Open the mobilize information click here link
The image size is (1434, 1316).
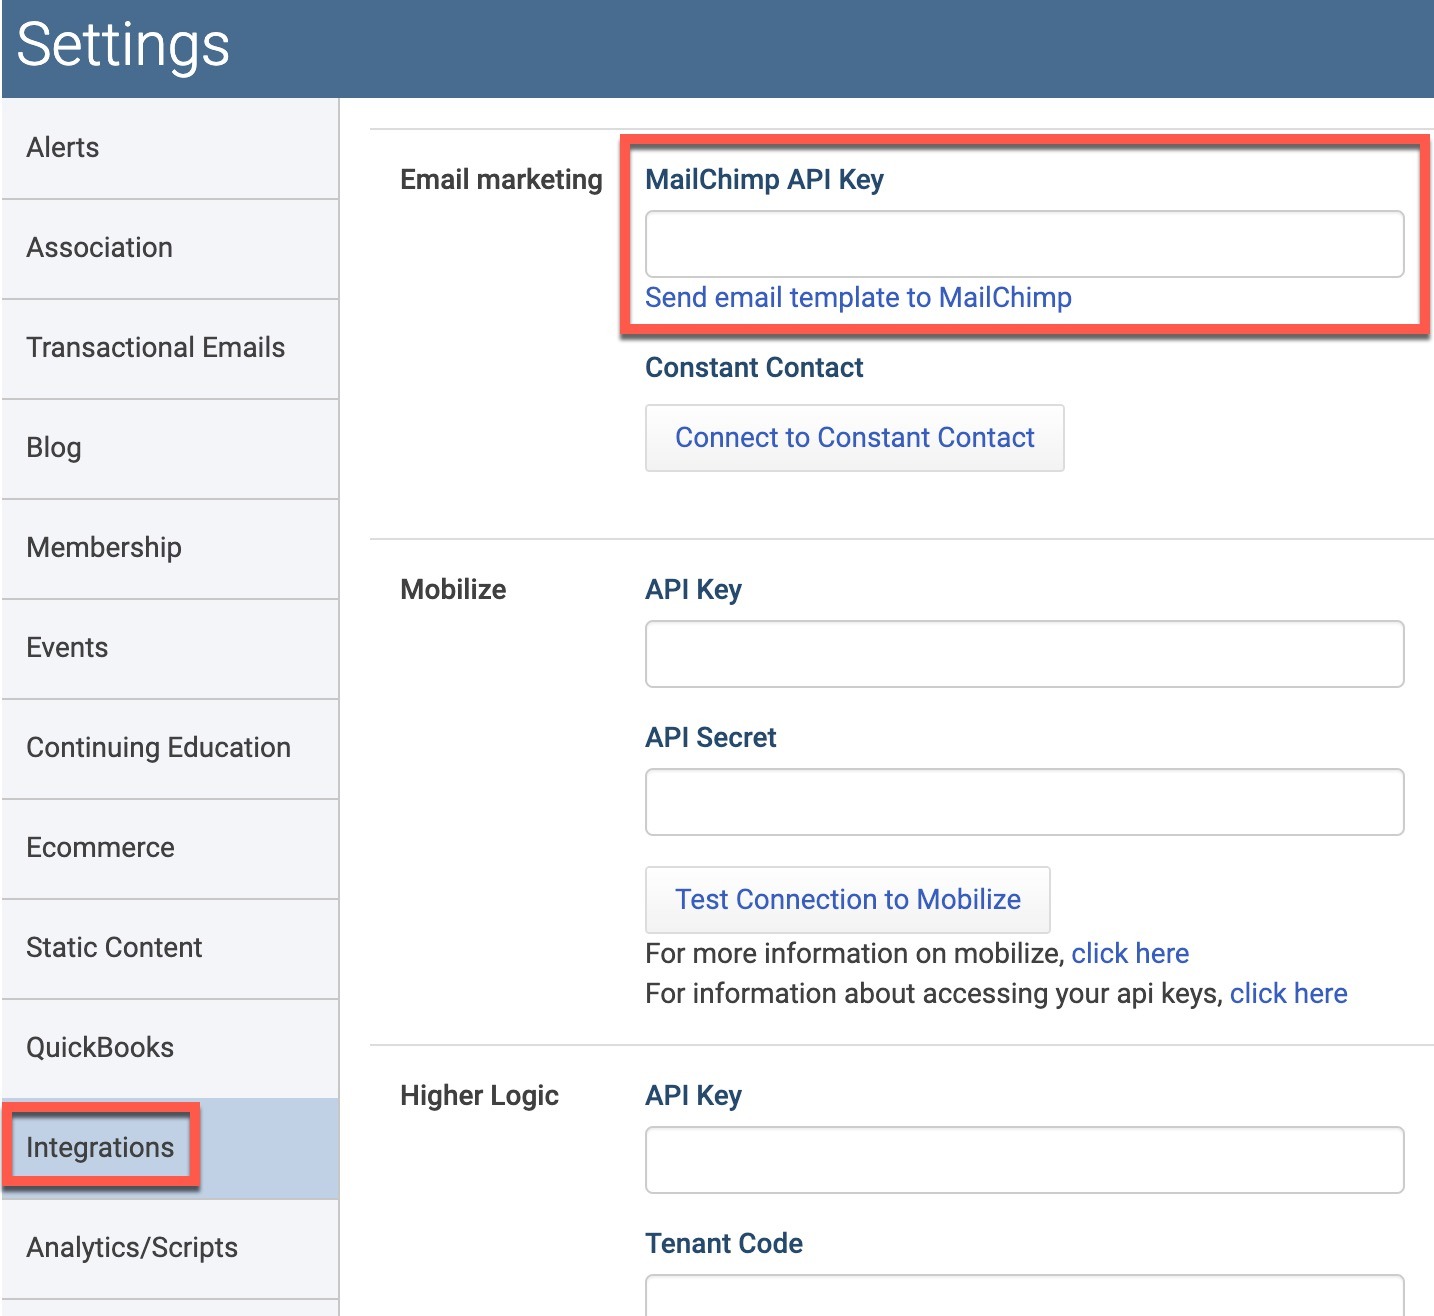coord(1130,954)
